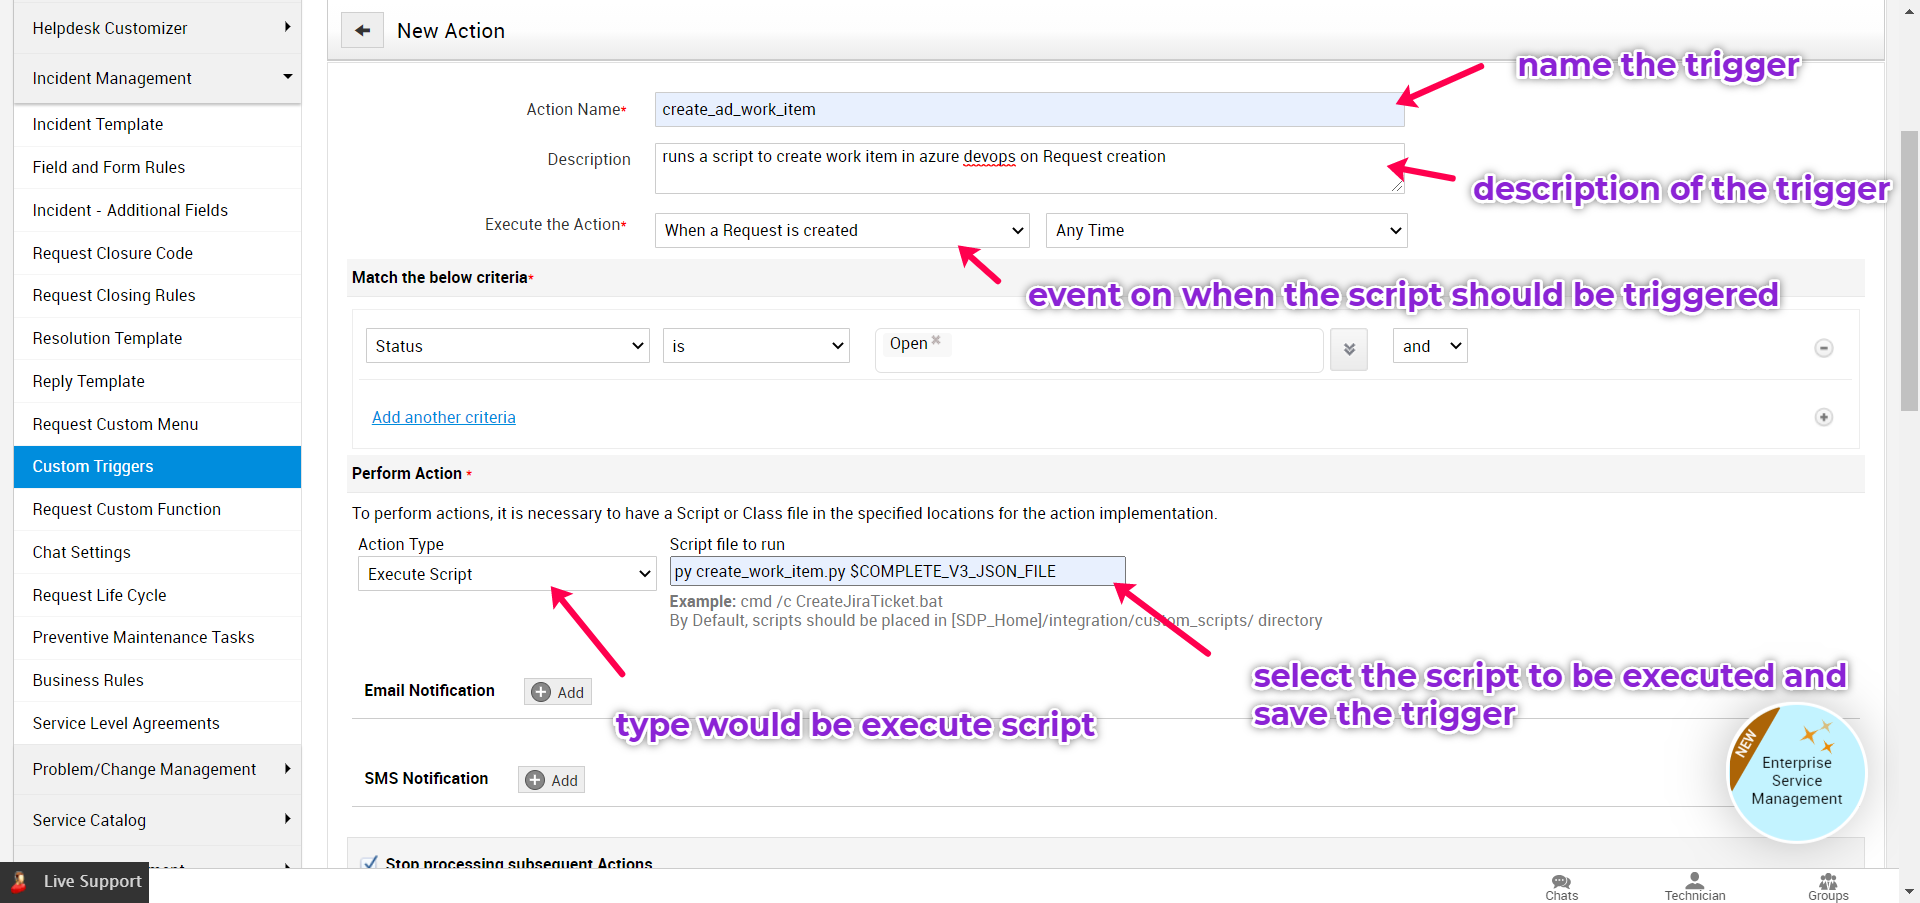This screenshot has height=903, width=1920.
Task: Click inside the Action Name field
Action: click(x=1028, y=109)
